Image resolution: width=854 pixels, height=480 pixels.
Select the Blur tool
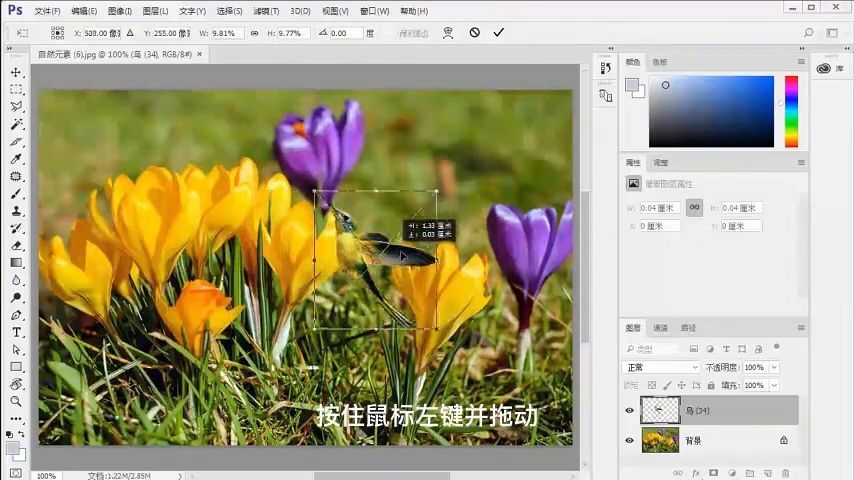(x=16, y=280)
